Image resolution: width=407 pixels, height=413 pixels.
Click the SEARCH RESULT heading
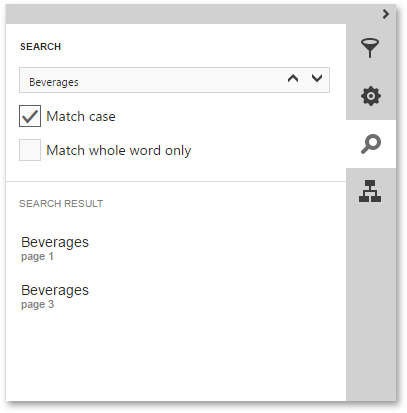(61, 203)
